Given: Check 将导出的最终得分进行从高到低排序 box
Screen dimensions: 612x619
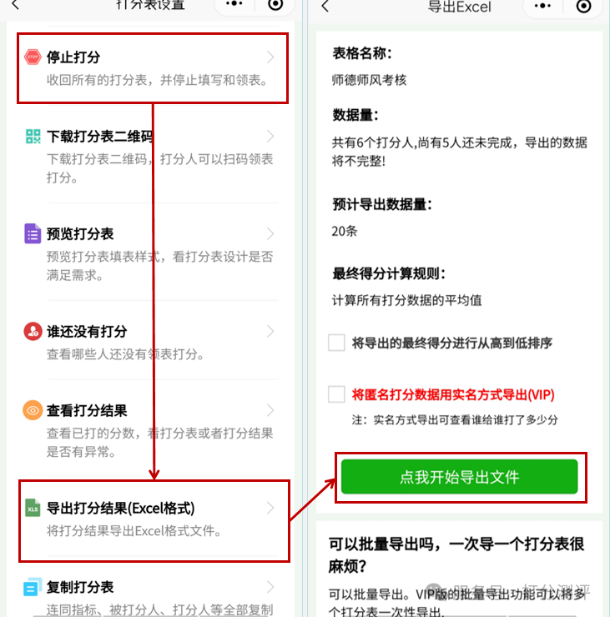Looking at the screenshot, I should [x=336, y=342].
